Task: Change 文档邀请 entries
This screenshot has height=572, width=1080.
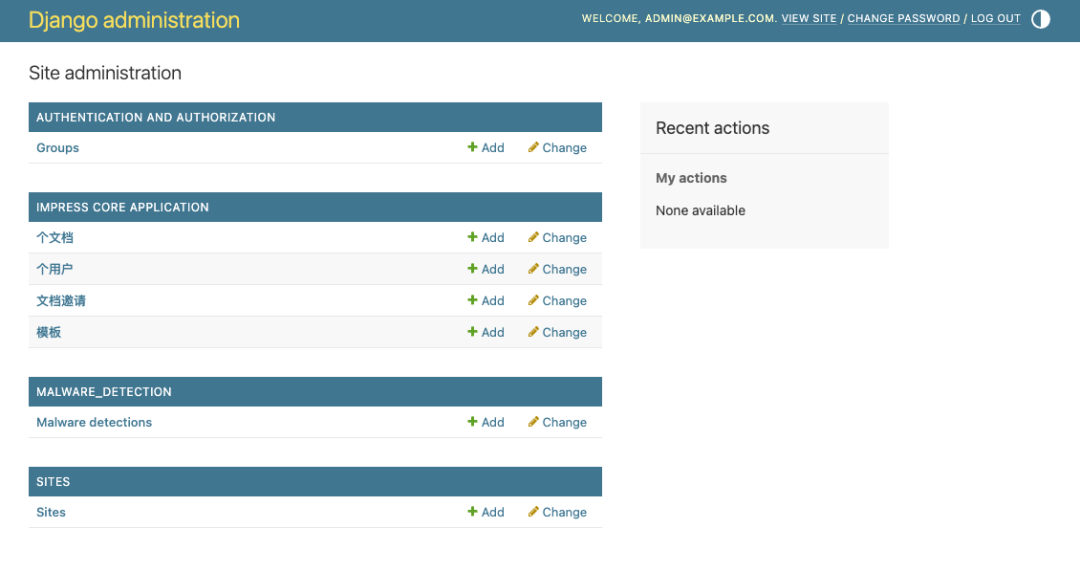Action: point(557,300)
